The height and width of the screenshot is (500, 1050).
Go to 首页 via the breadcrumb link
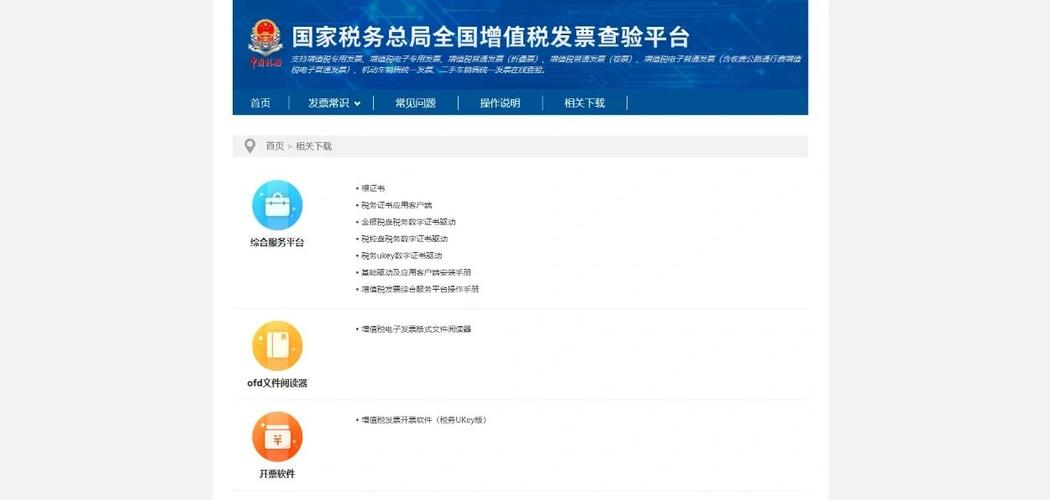click(x=275, y=146)
